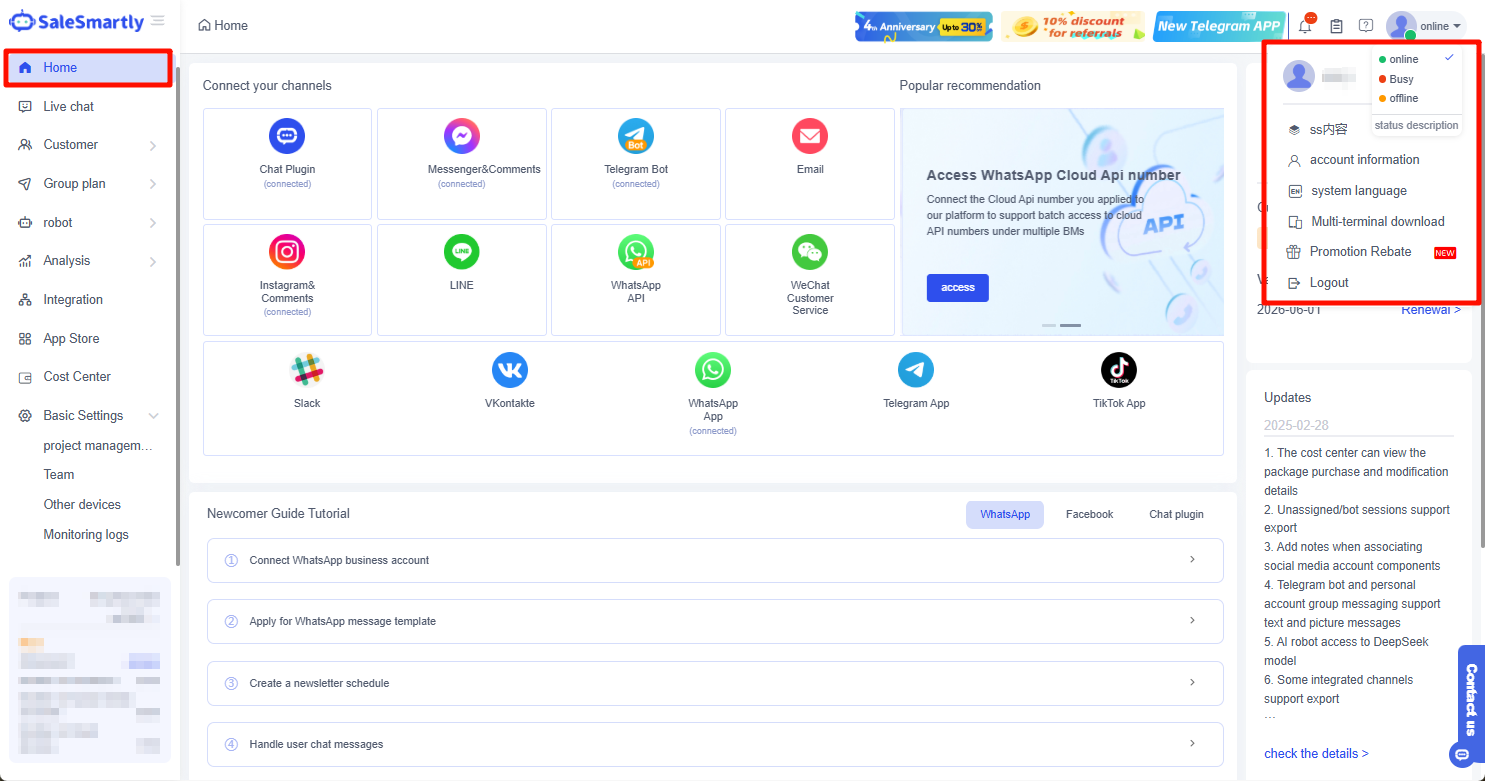
Task: Select the Chat Plugin channel icon
Action: click(x=287, y=136)
